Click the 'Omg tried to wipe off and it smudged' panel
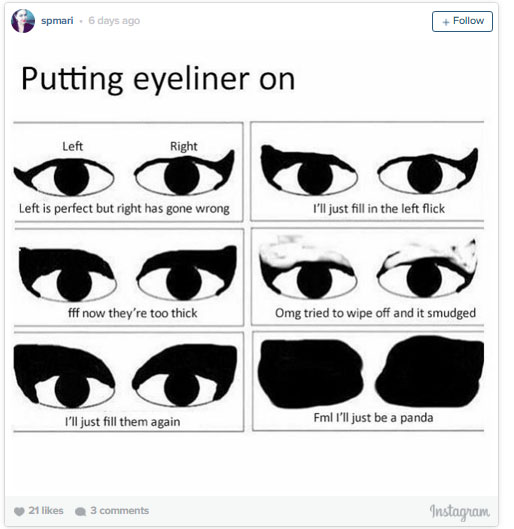Viewport: 514px width, 529px height. [368, 277]
